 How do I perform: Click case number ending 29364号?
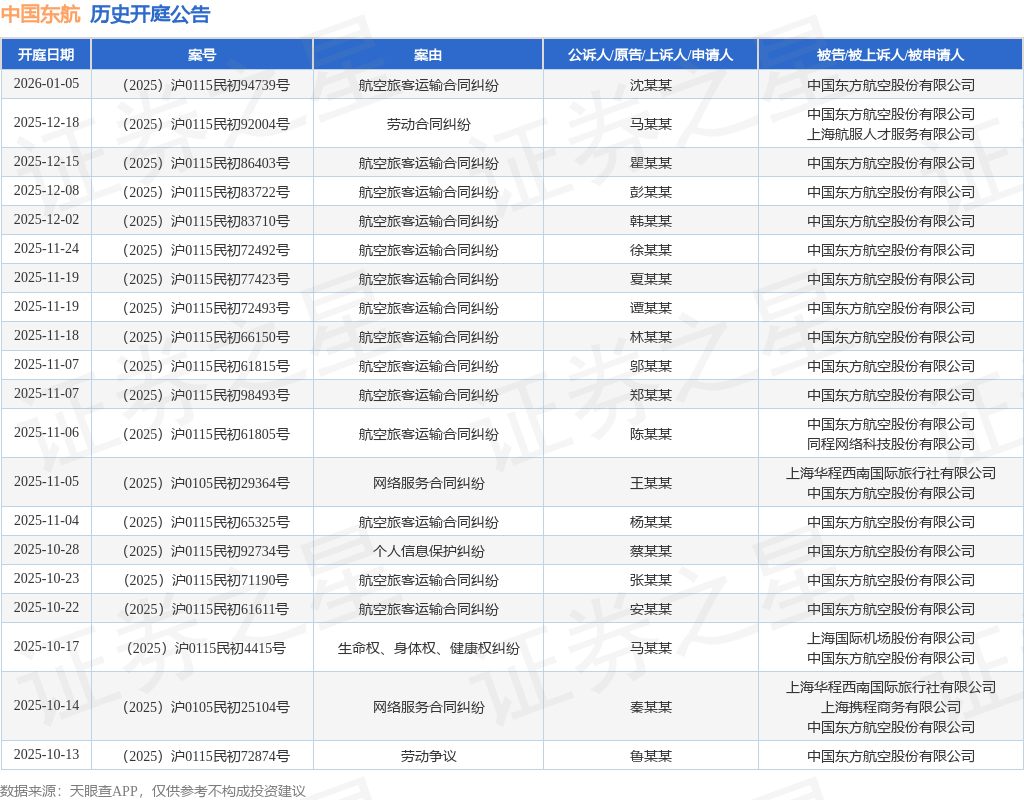(206, 483)
